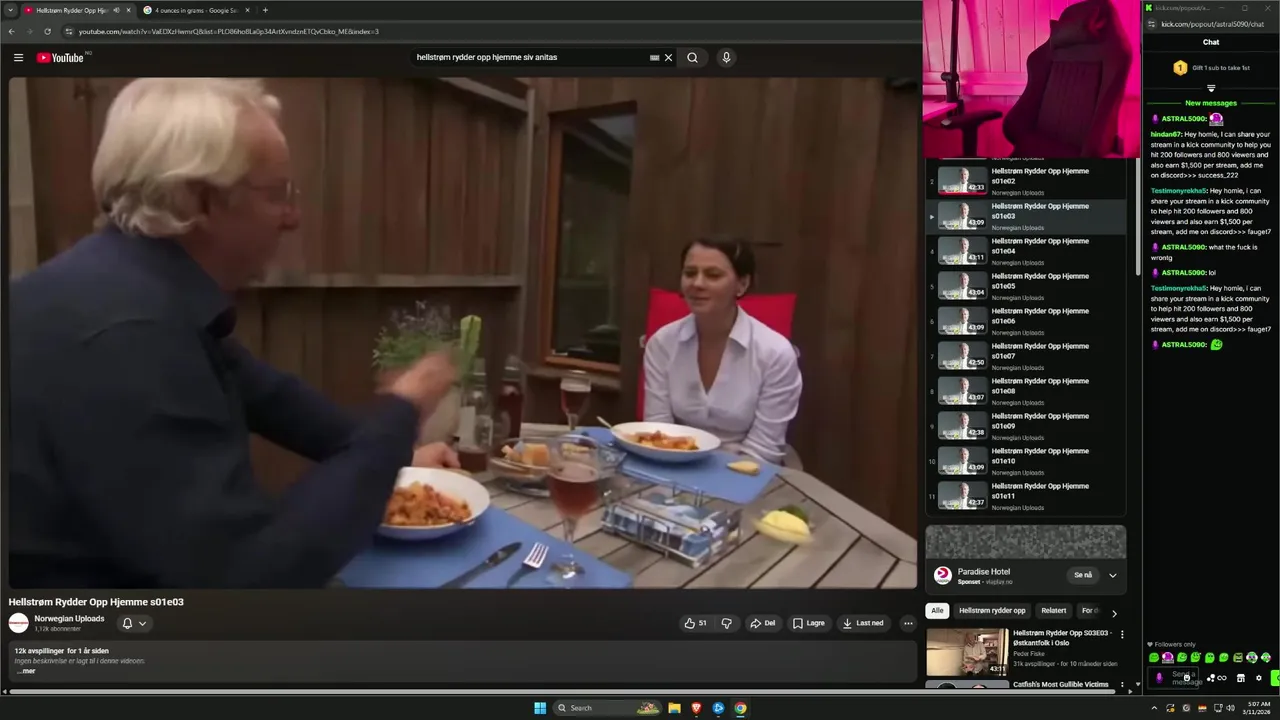The image size is (1280, 720).
Task: Reload the YouTube page
Action: (x=47, y=31)
